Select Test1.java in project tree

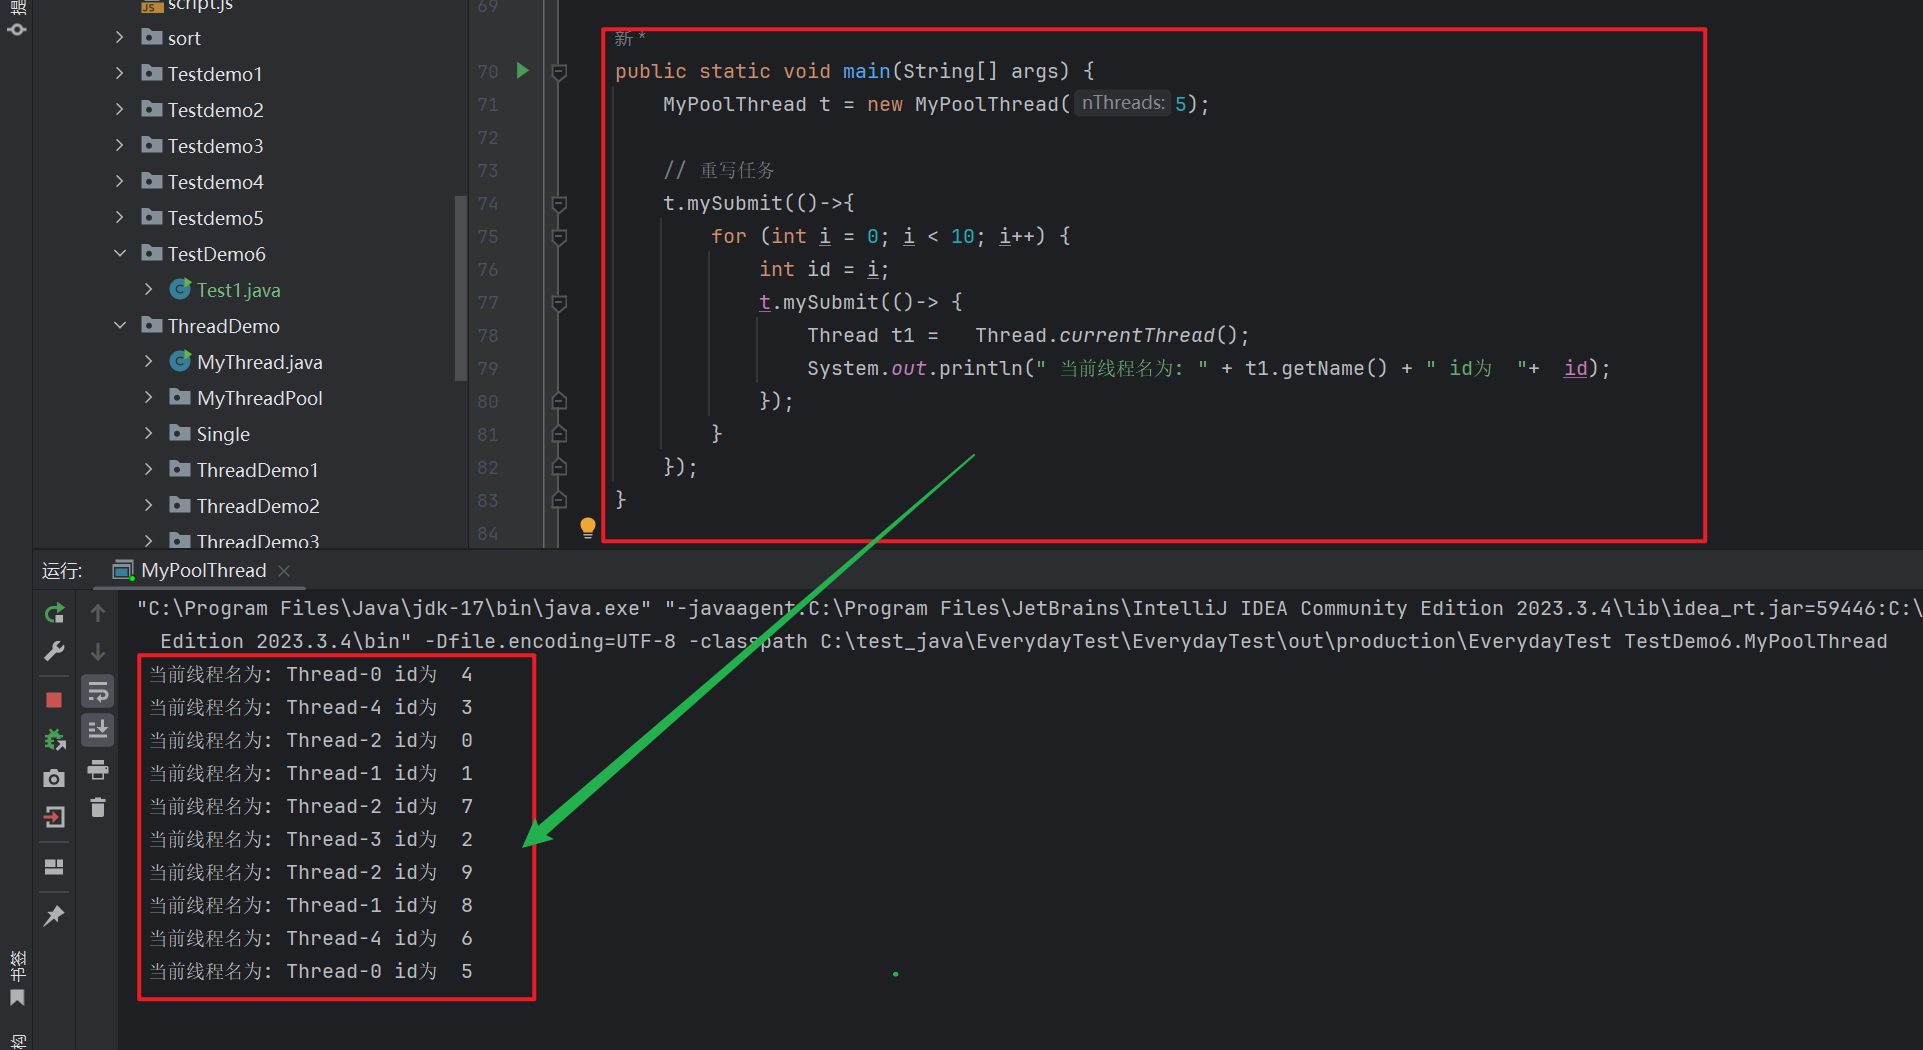[x=238, y=290]
